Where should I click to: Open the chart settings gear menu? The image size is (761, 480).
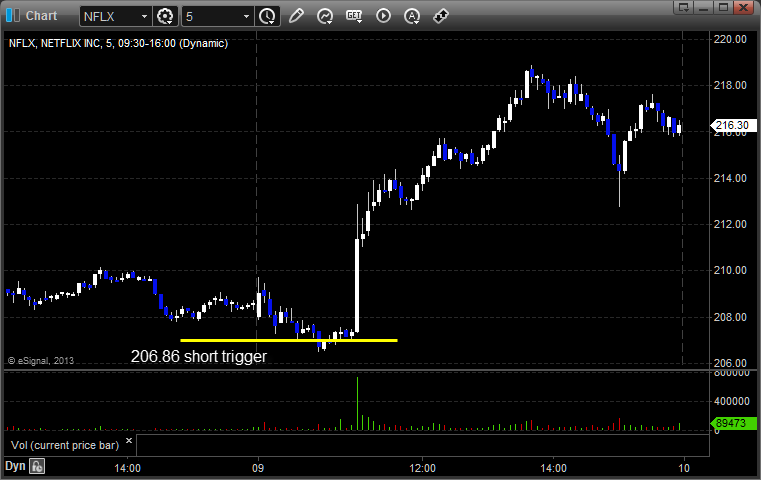tap(165, 16)
